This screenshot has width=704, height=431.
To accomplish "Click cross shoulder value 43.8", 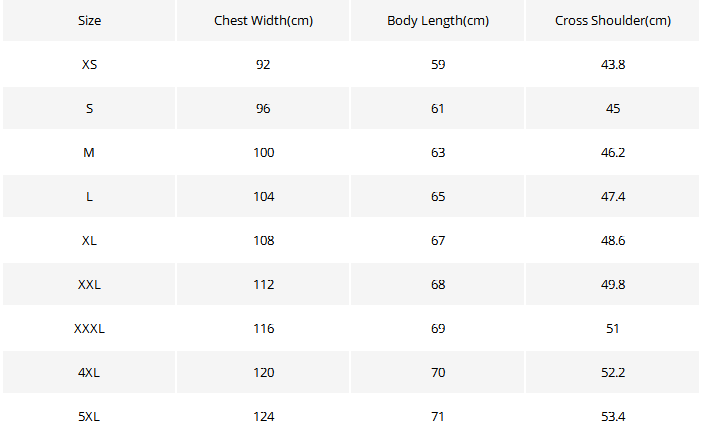I will point(613,65).
